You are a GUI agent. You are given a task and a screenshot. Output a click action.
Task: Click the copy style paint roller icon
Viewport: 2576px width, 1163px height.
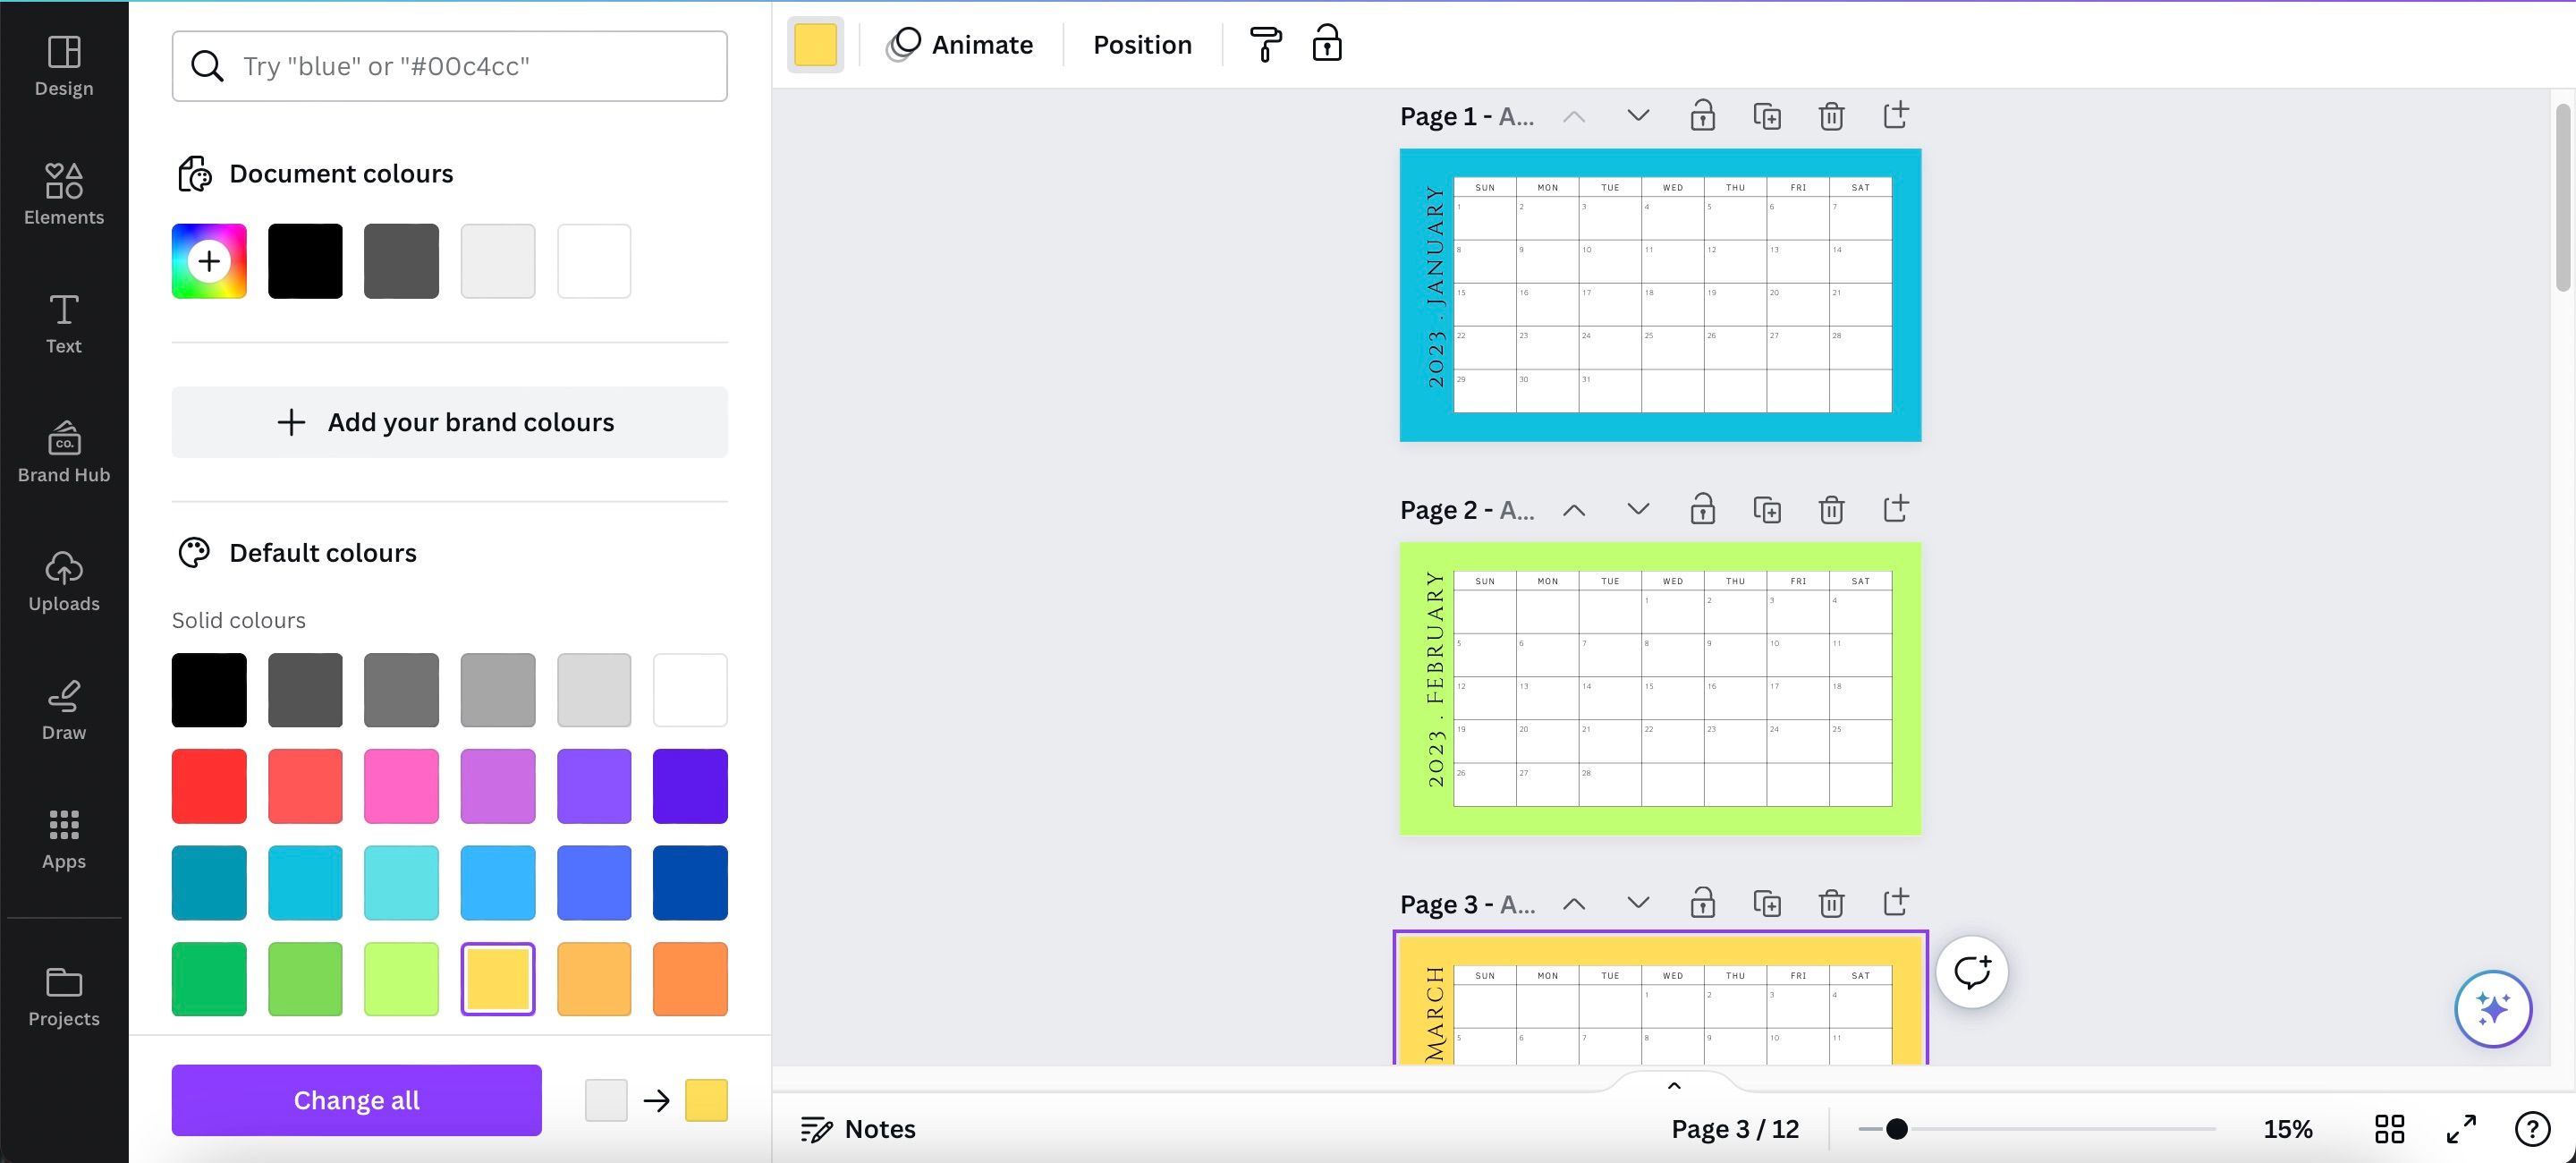(x=1265, y=45)
